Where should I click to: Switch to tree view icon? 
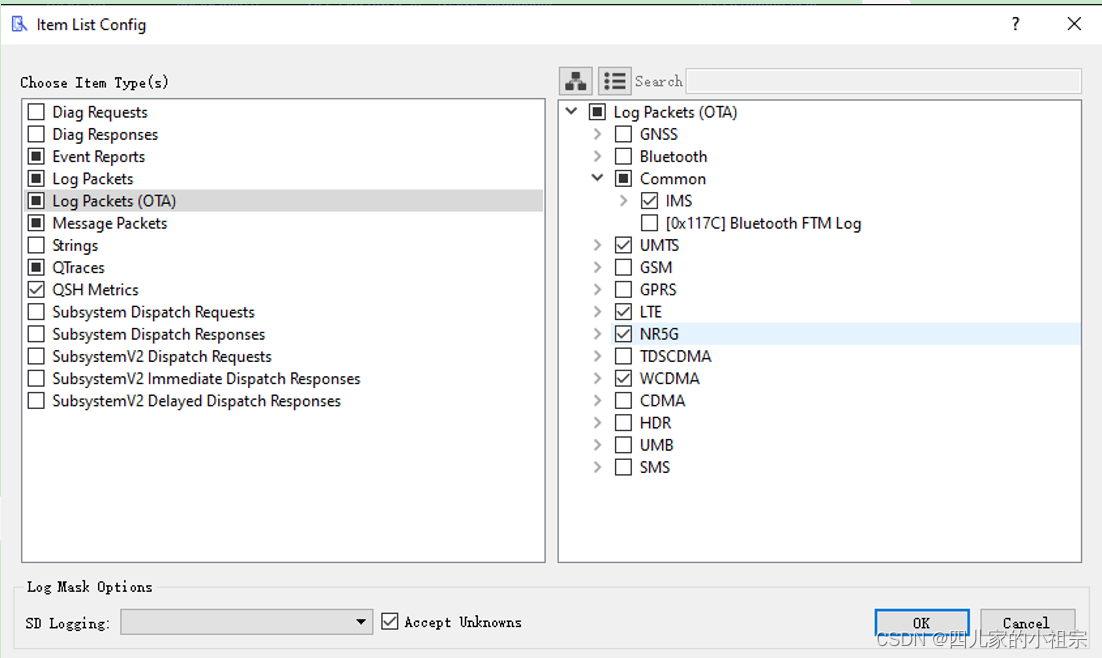[x=576, y=82]
